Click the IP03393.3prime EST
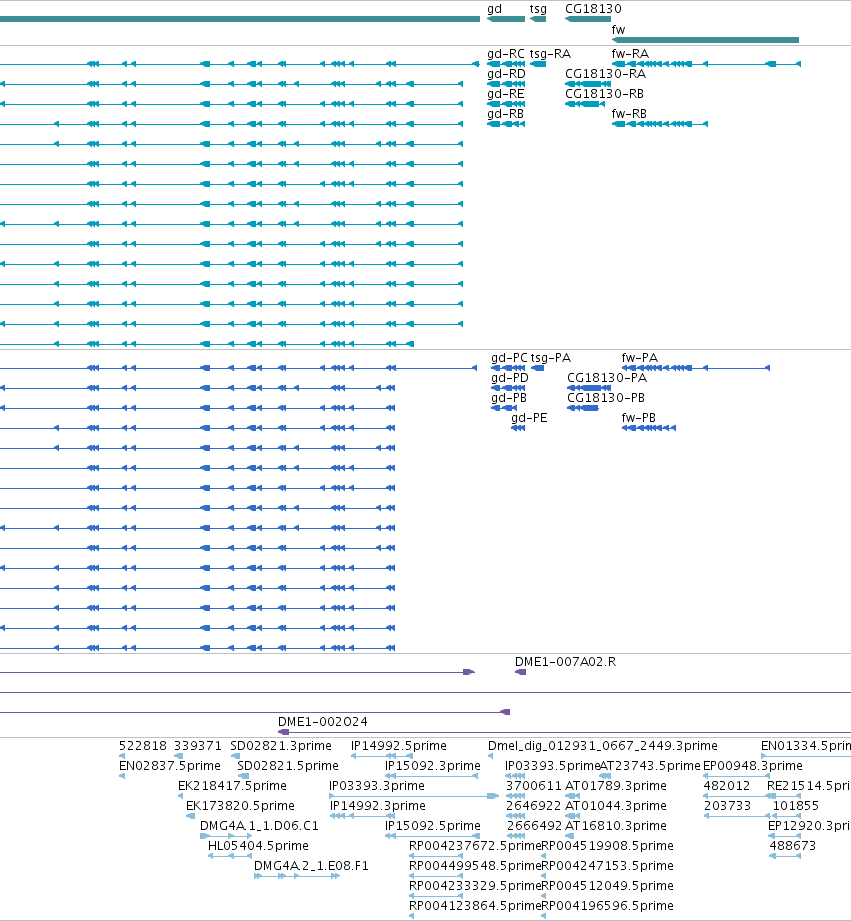 (414, 796)
